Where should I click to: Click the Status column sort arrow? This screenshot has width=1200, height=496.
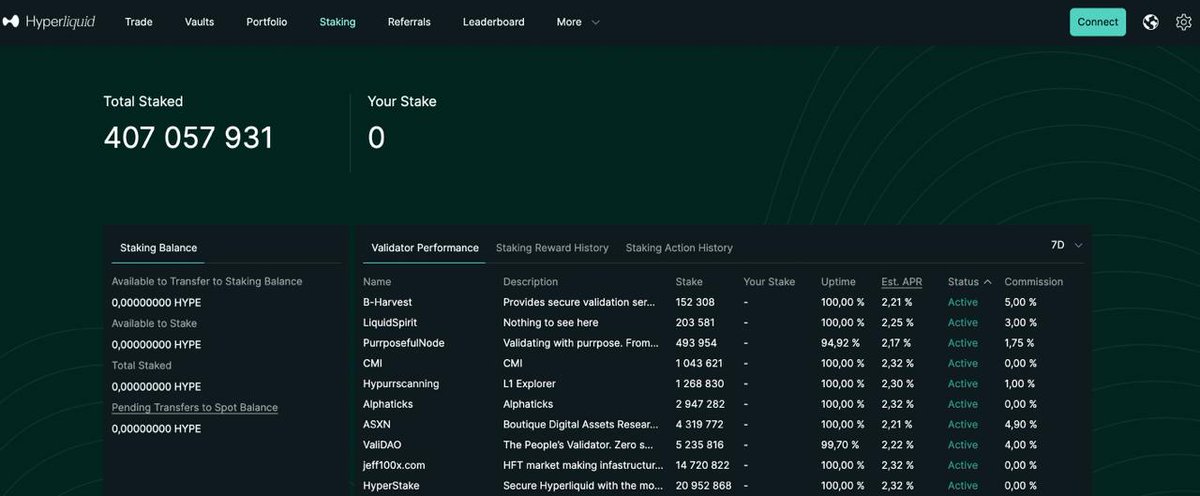point(988,282)
